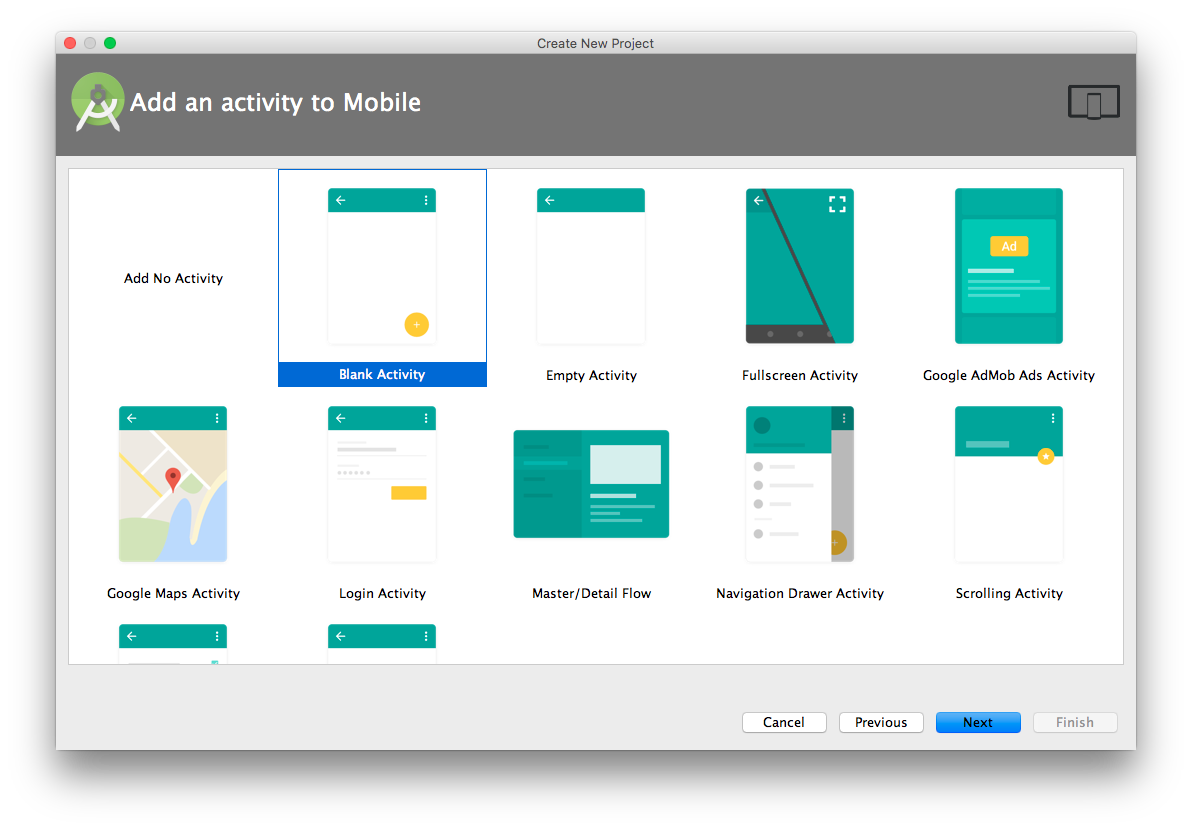The height and width of the screenshot is (830, 1192).
Task: Select the Scrolling Activity template
Action: coord(1008,483)
